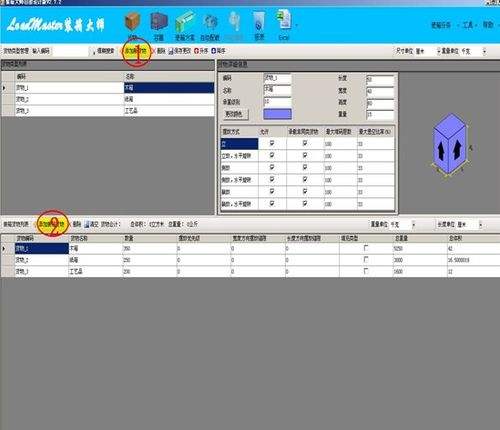Click 工艺品 name cell in cargo type list
The height and width of the screenshot is (430, 500).
(169, 111)
